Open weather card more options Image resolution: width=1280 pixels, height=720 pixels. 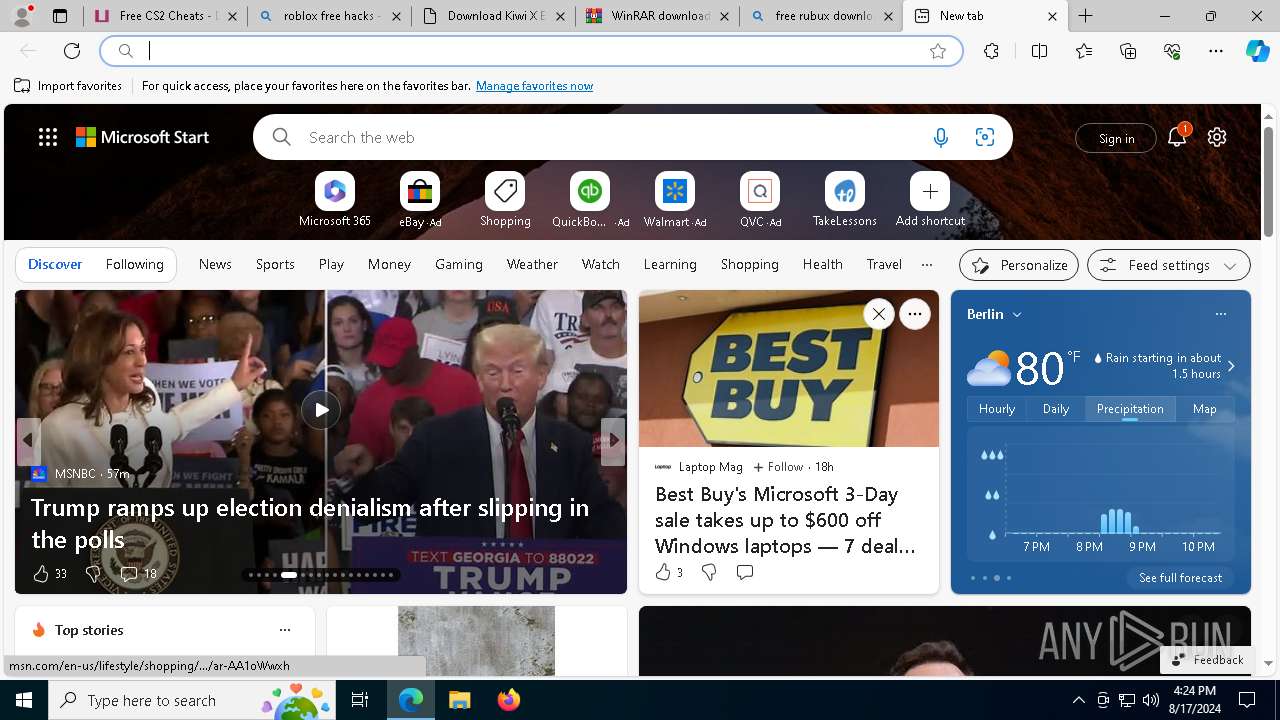click(1220, 314)
